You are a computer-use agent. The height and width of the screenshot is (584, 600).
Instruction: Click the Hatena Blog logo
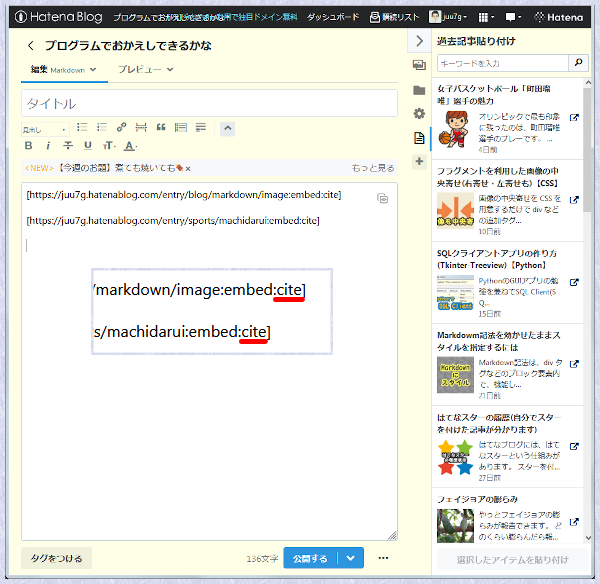point(59,17)
